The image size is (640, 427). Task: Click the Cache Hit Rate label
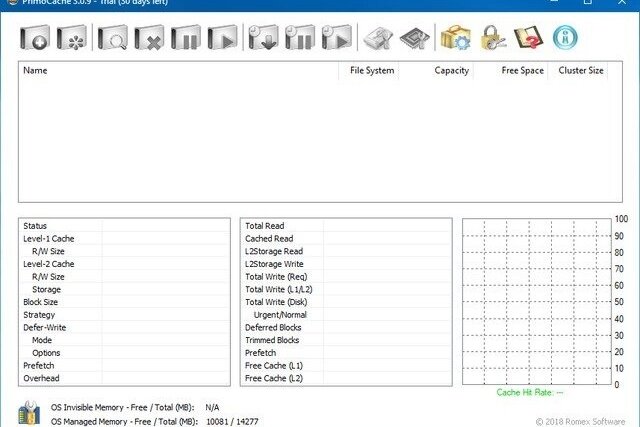click(x=530, y=392)
